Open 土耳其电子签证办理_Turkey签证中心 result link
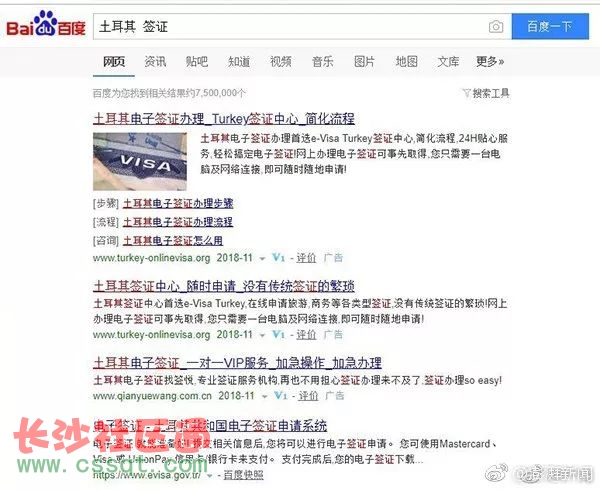The image size is (600, 490). 224,119
